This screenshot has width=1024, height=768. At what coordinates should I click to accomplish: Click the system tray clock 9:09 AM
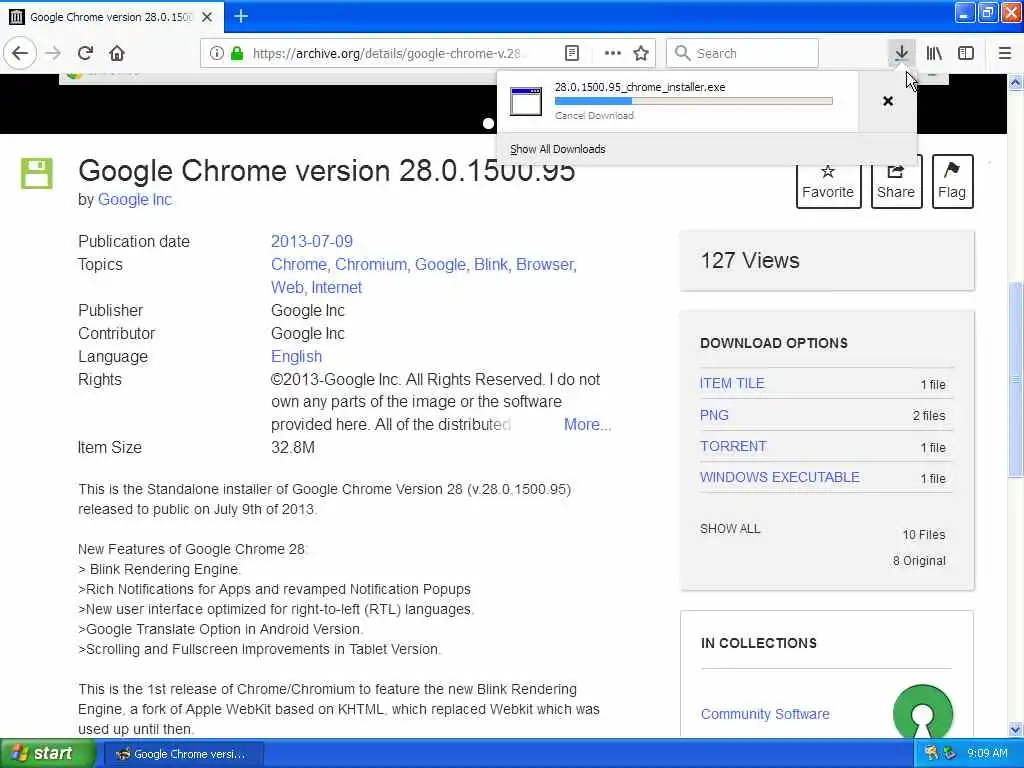(987, 753)
